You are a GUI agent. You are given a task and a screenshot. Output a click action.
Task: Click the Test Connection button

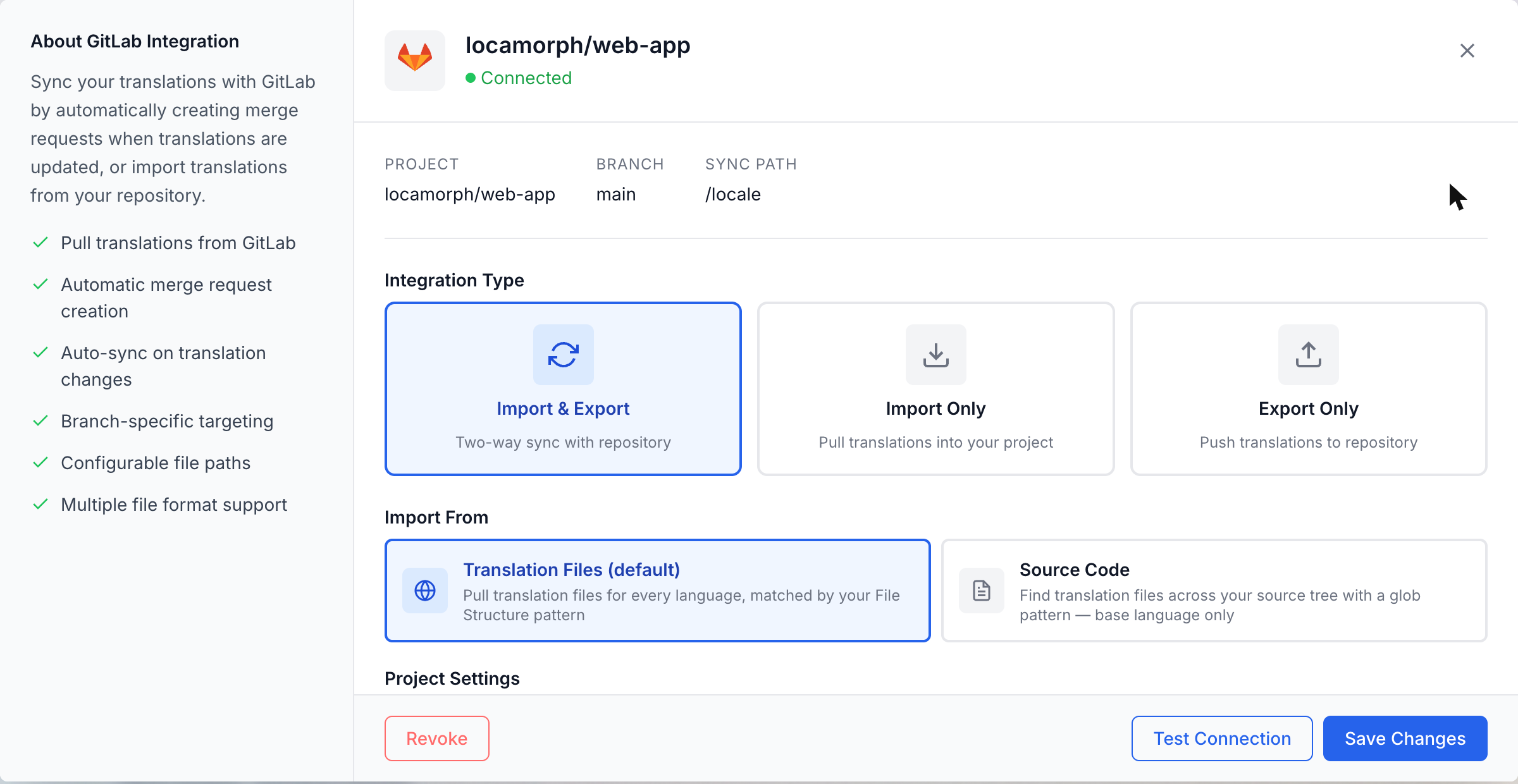1222,739
